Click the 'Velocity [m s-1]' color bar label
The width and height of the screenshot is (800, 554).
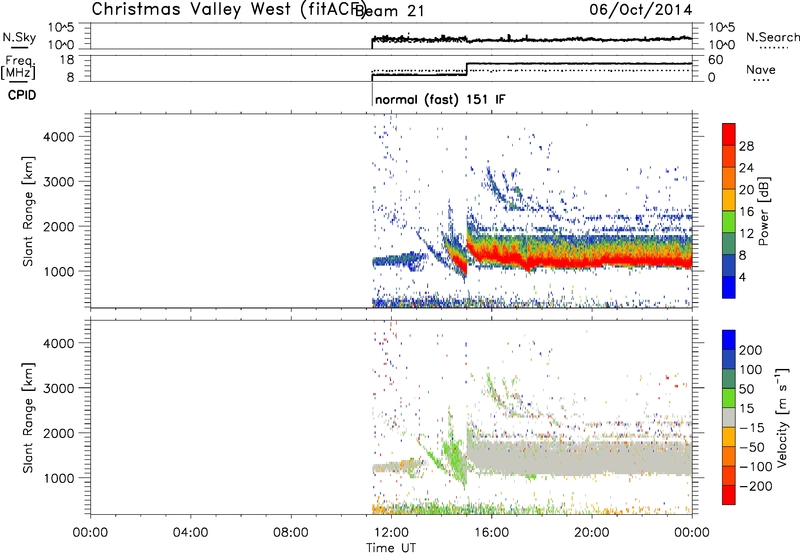coord(782,417)
